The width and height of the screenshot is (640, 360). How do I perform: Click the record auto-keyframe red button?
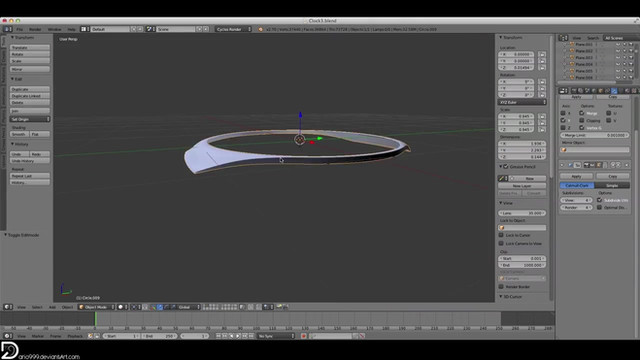tap(304, 336)
